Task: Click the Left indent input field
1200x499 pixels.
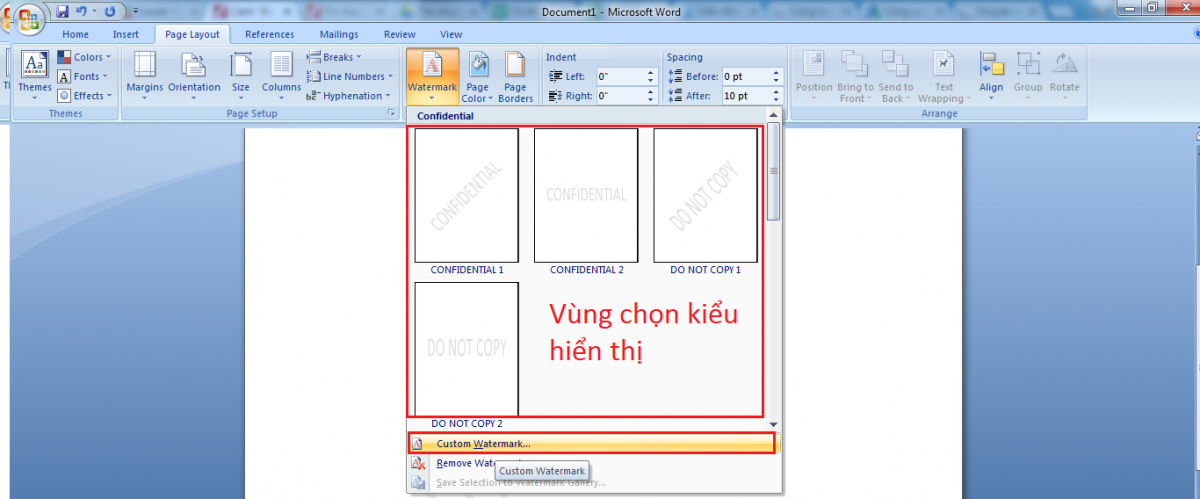Action: [620, 76]
